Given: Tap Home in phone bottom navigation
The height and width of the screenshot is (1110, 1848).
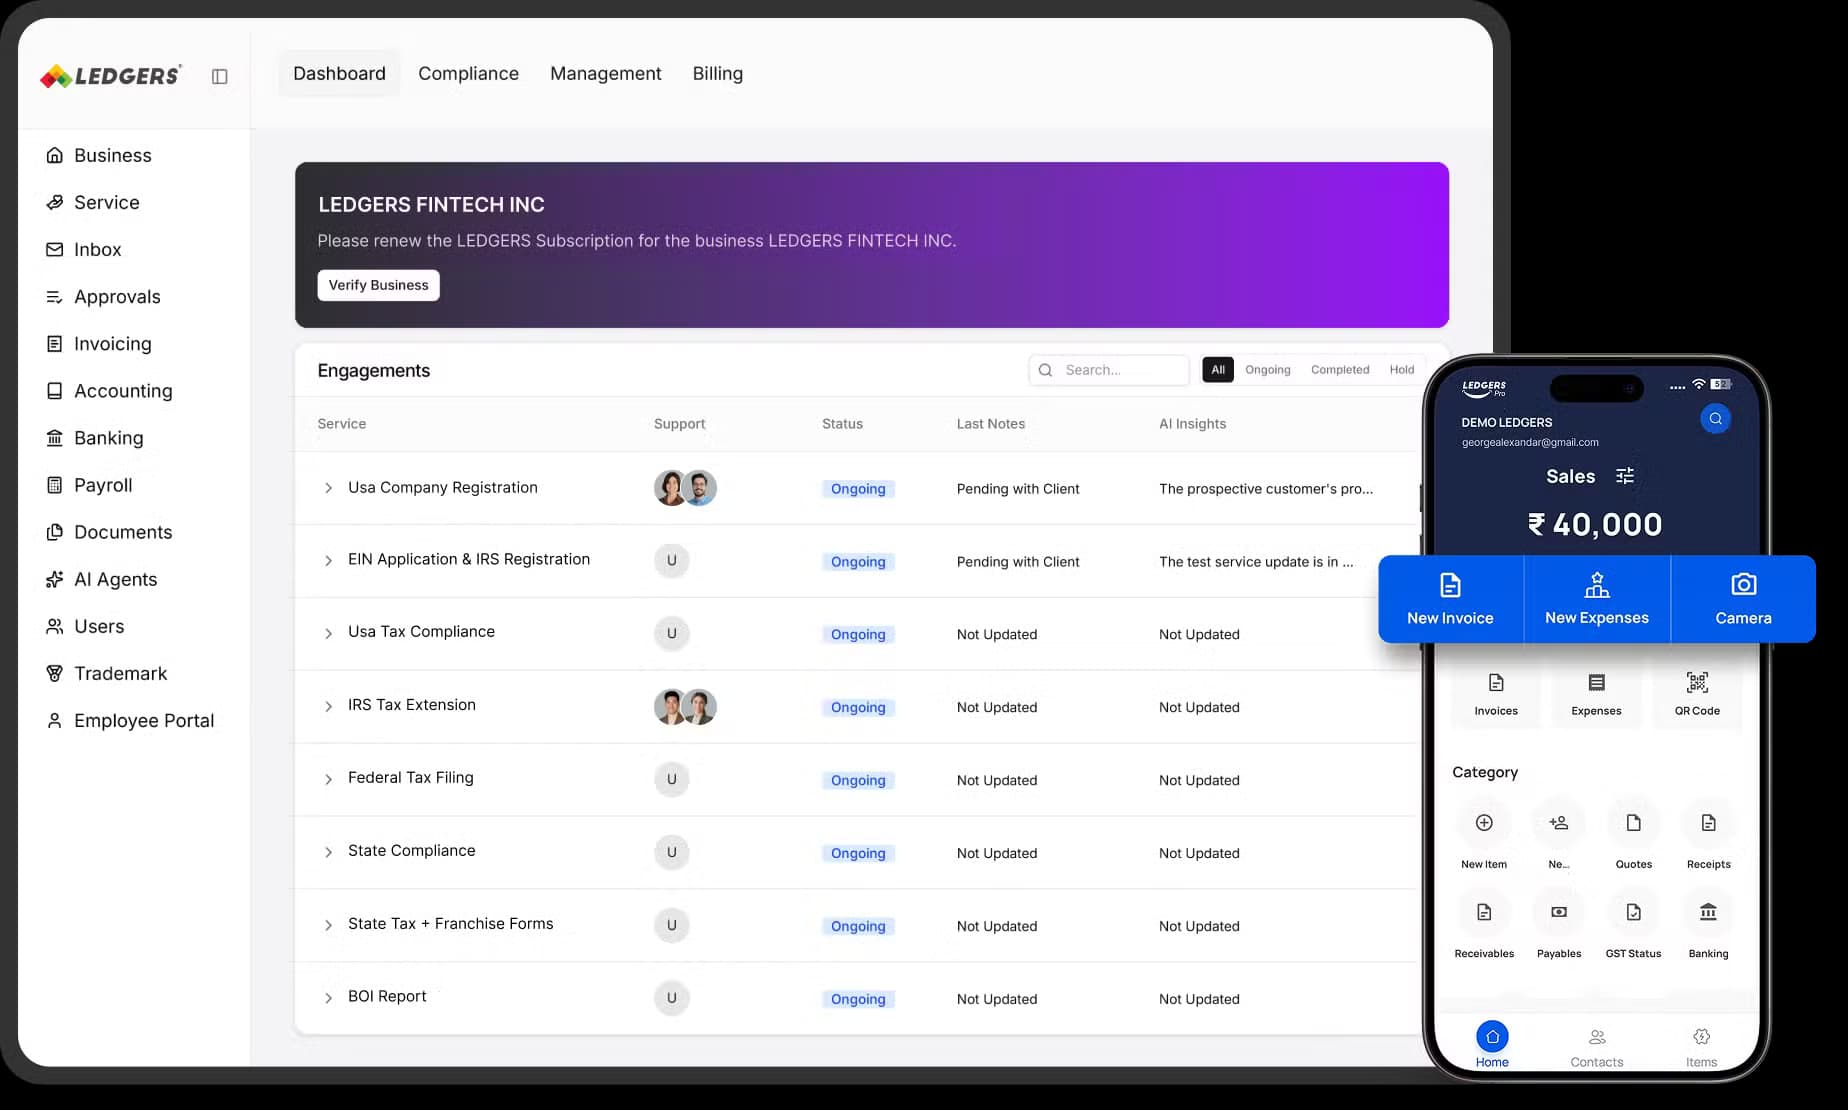Looking at the screenshot, I should point(1492,1045).
